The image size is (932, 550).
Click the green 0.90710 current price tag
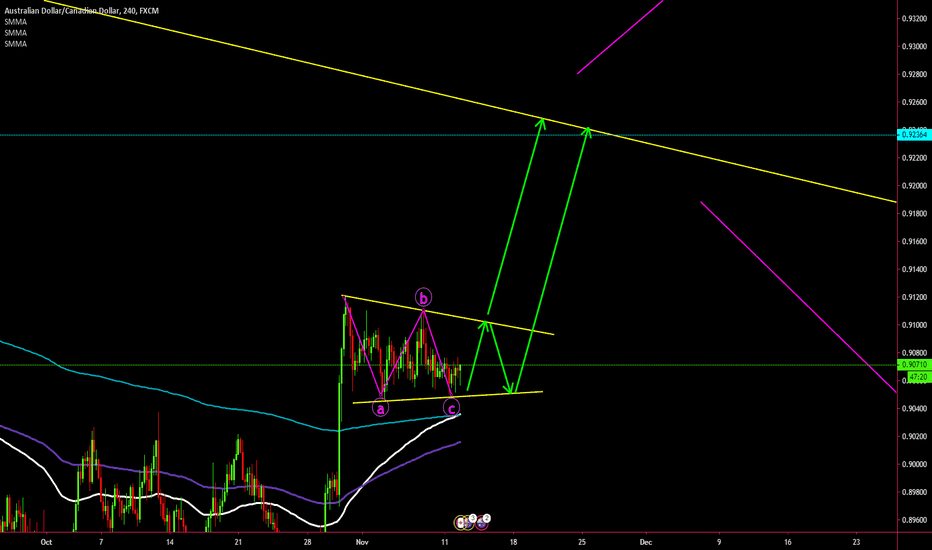914,364
